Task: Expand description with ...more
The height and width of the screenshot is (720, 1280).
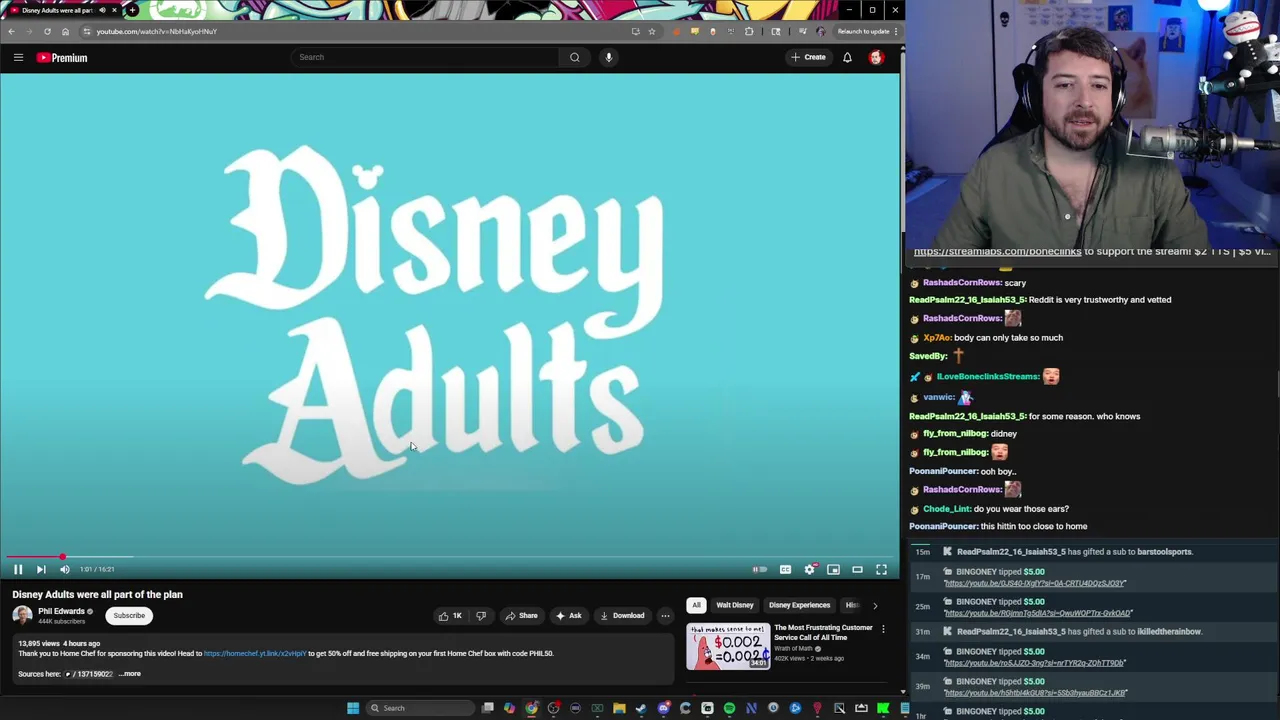Action: pos(130,674)
